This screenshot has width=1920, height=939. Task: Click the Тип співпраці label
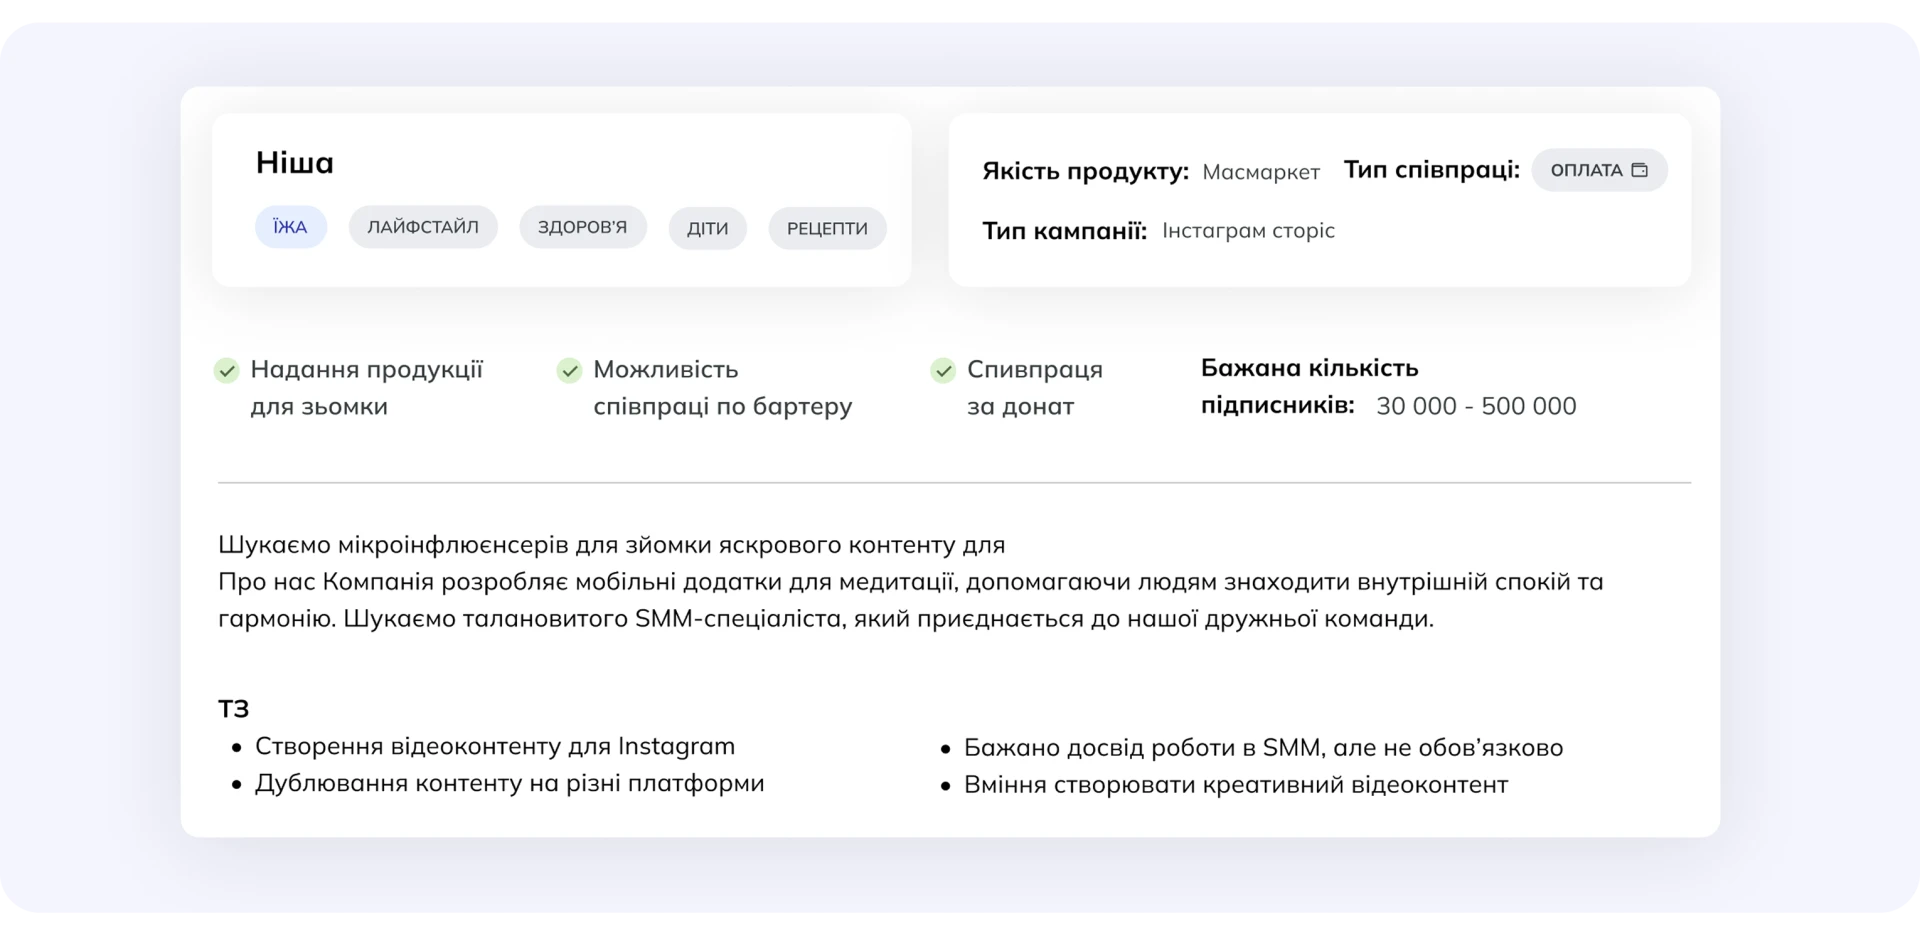1431,170
